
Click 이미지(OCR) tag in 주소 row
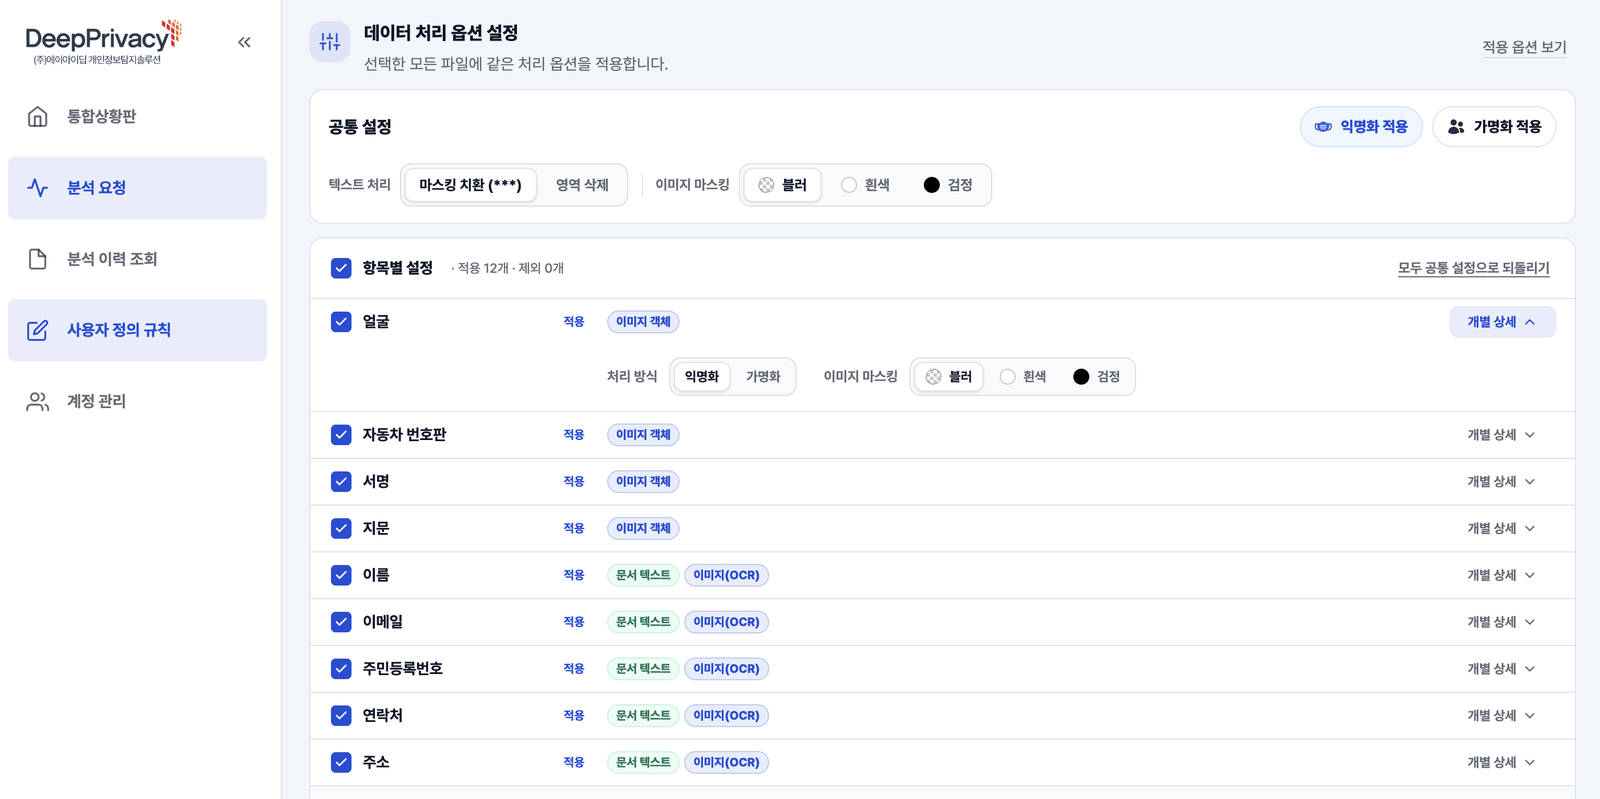click(726, 762)
